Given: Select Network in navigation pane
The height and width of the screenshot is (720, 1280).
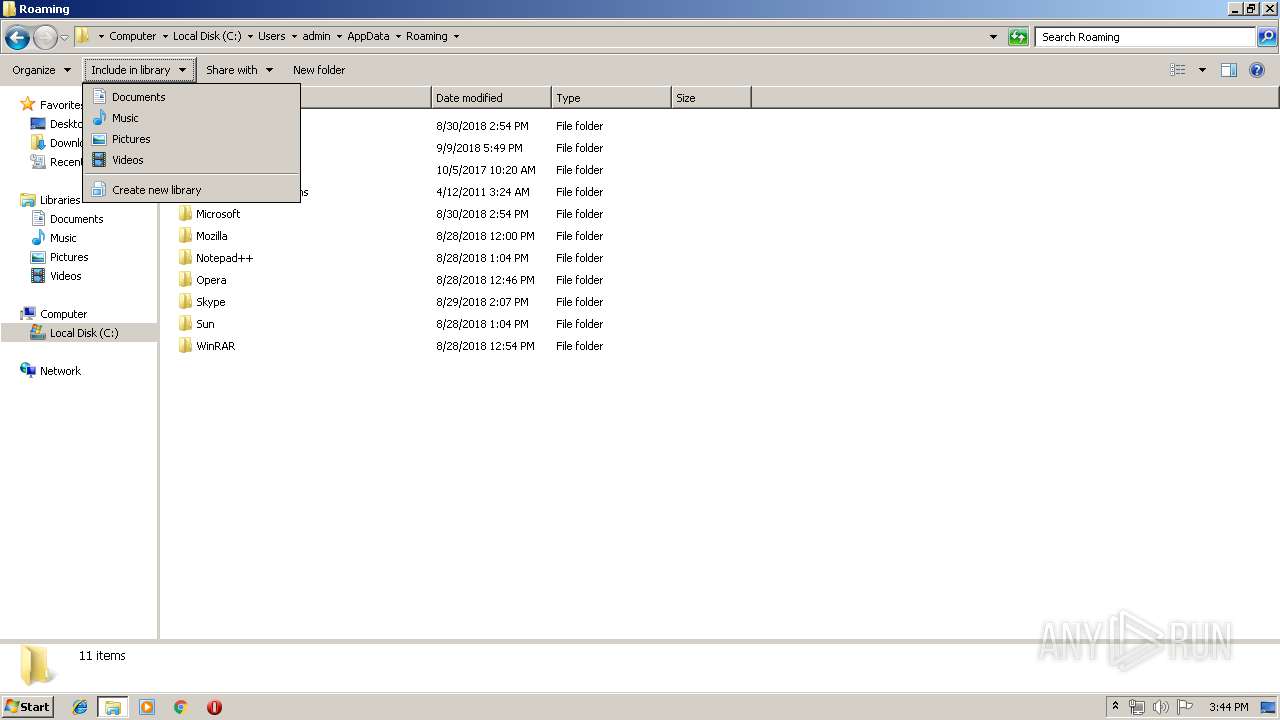Looking at the screenshot, I should click(x=60, y=371).
